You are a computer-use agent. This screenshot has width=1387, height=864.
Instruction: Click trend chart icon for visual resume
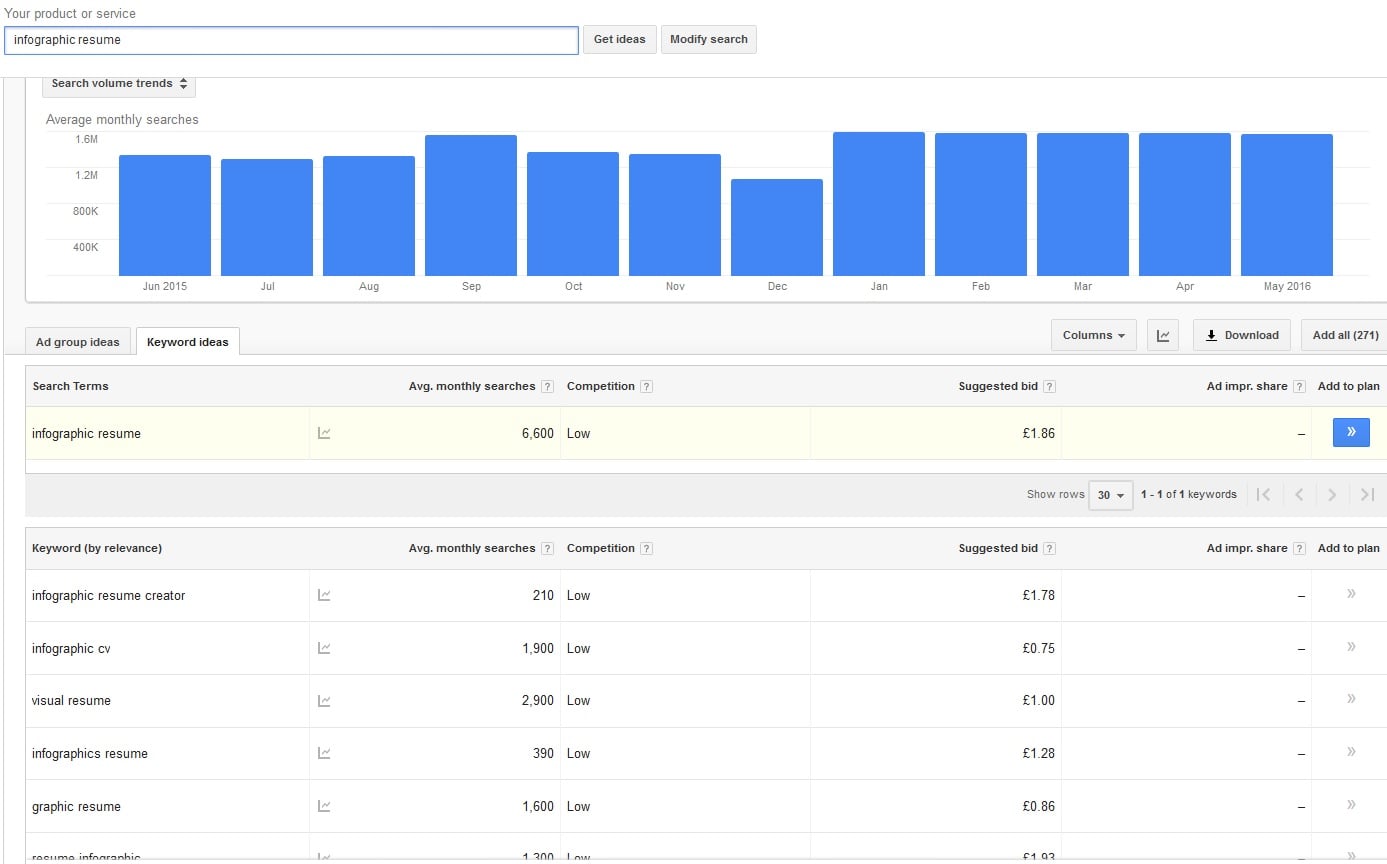tap(324, 701)
